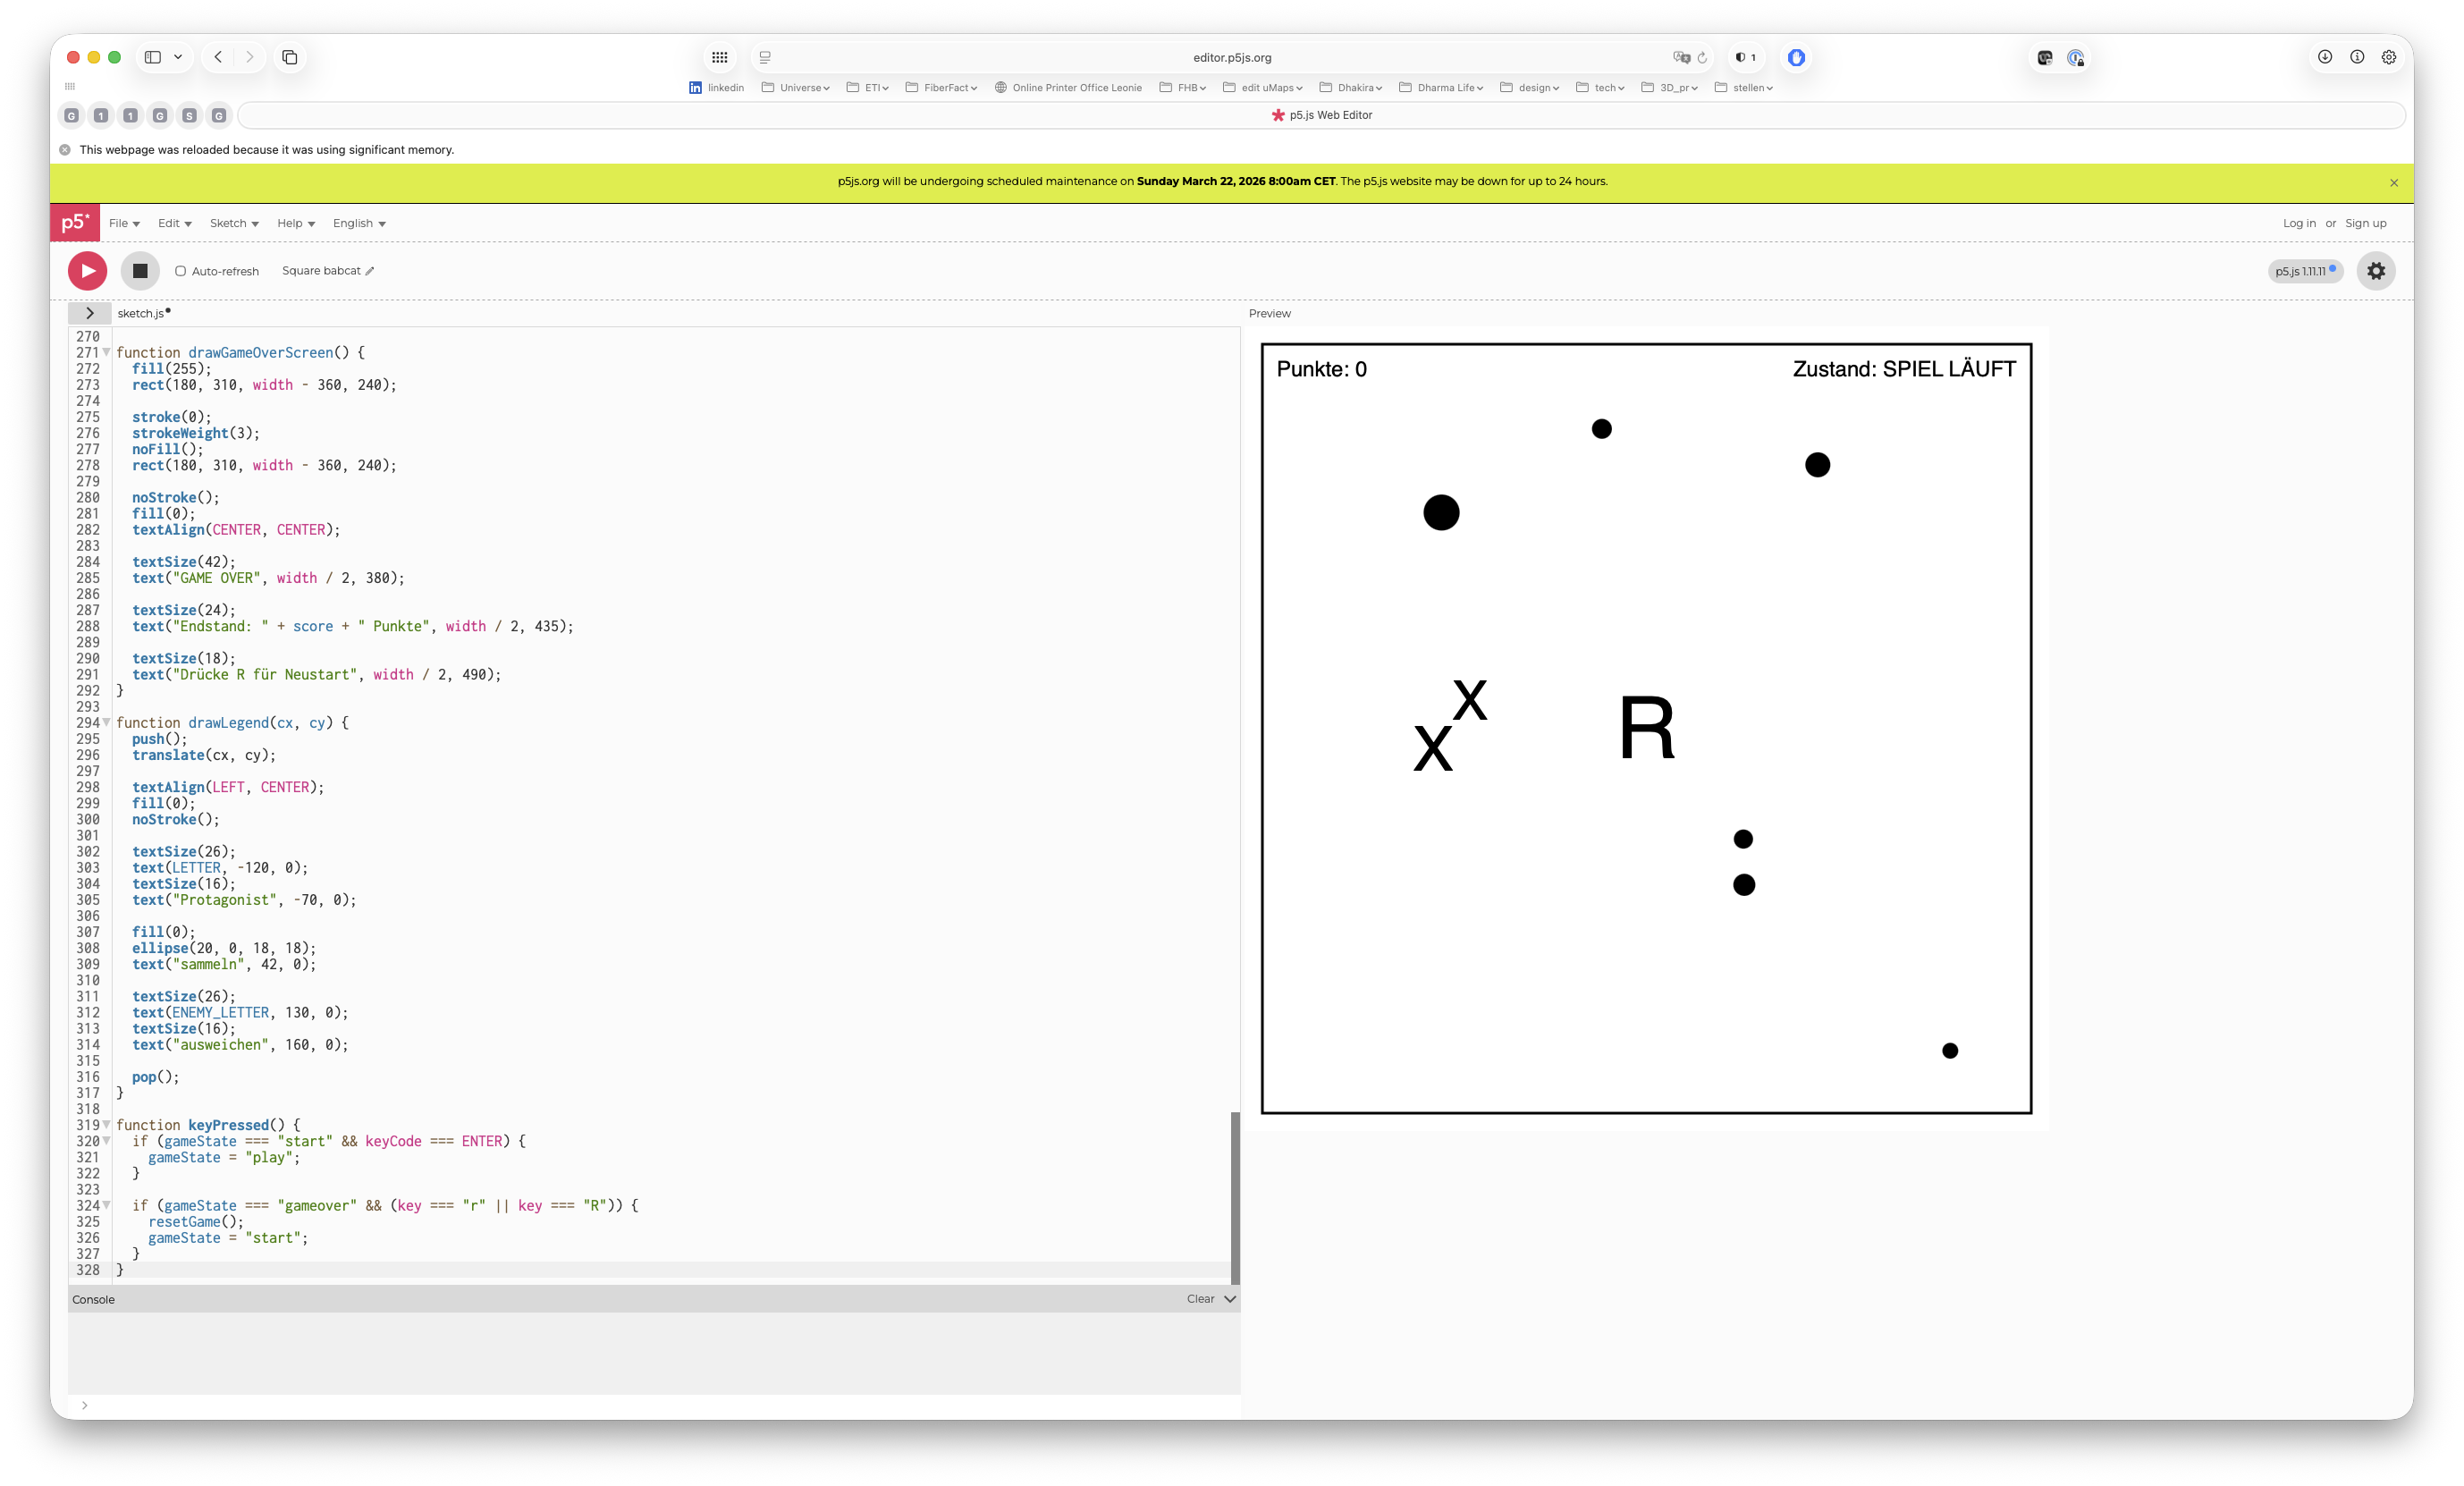Enable the Auto-refresh checkbox
This screenshot has height=1486, width=2464.
coord(181,271)
